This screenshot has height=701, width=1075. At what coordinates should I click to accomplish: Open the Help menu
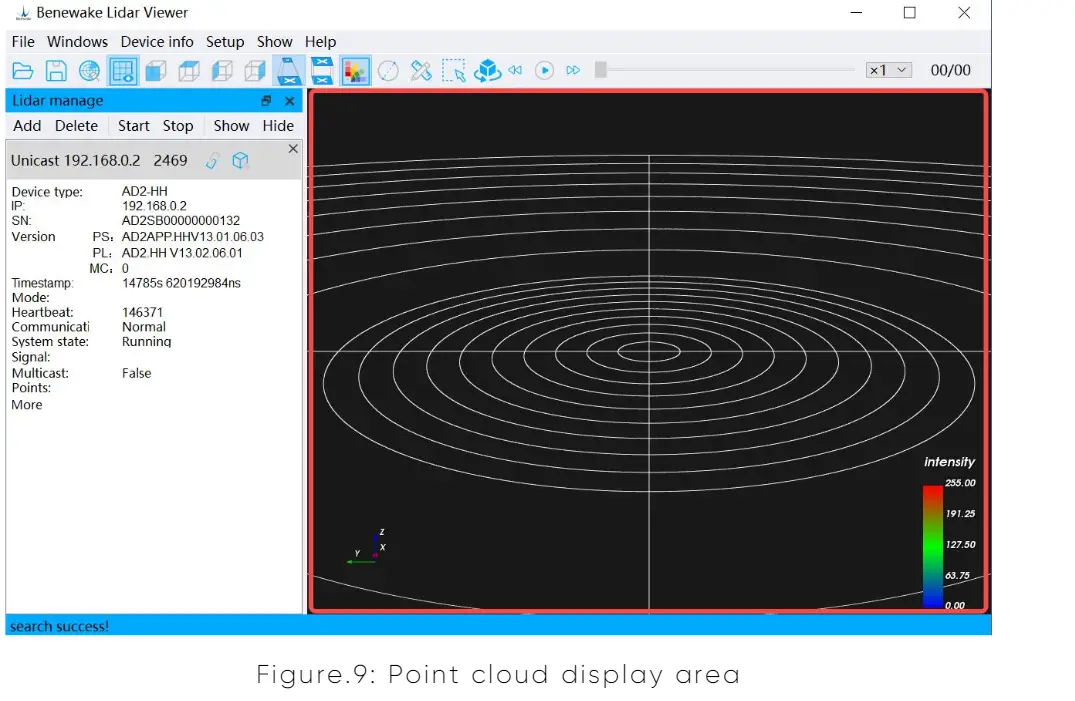(x=321, y=42)
